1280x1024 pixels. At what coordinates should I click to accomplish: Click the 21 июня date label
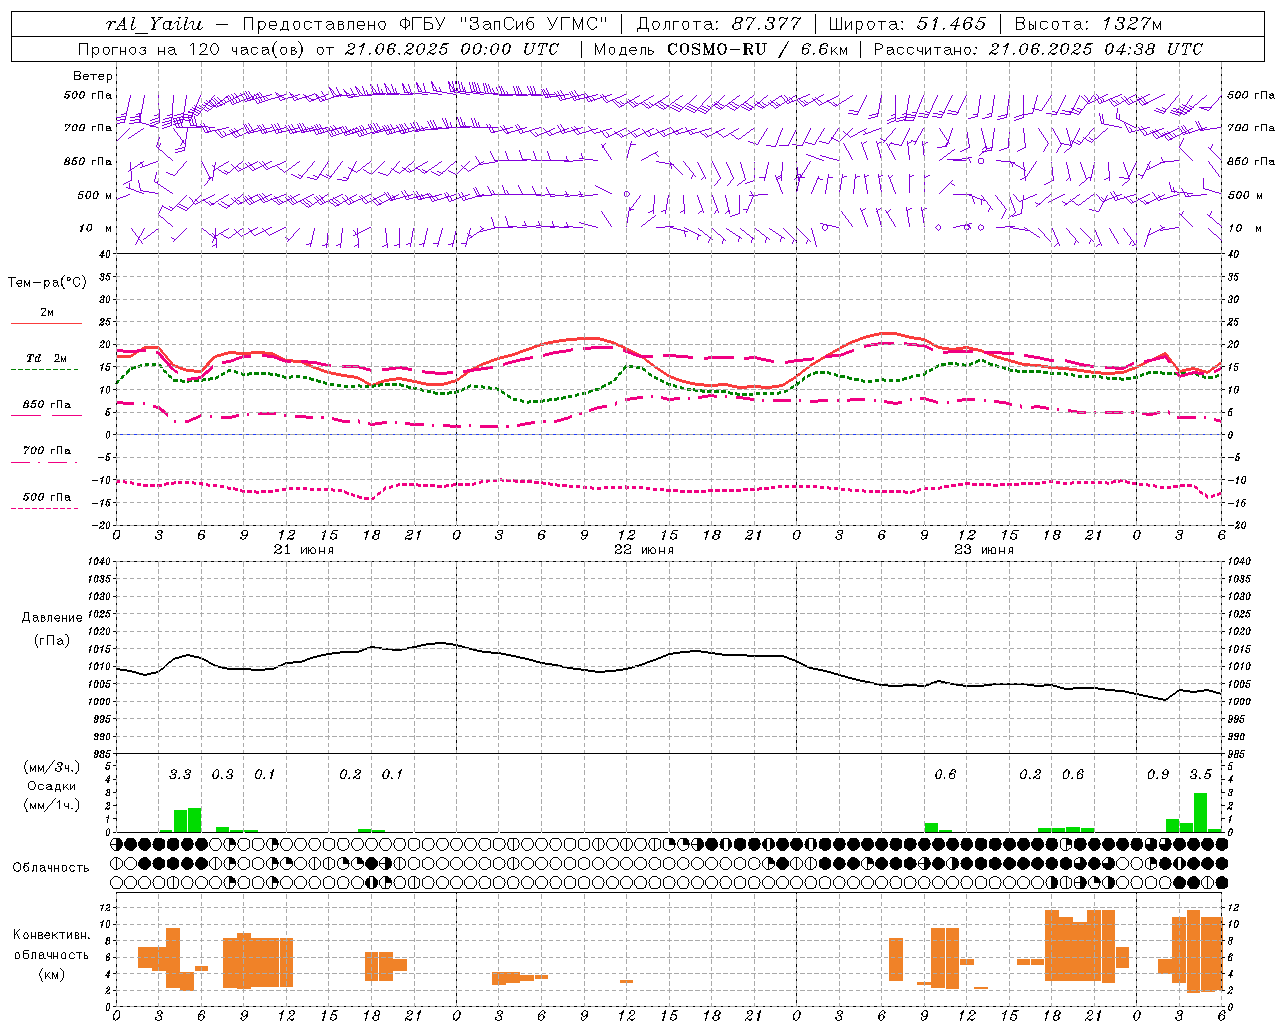click(304, 550)
